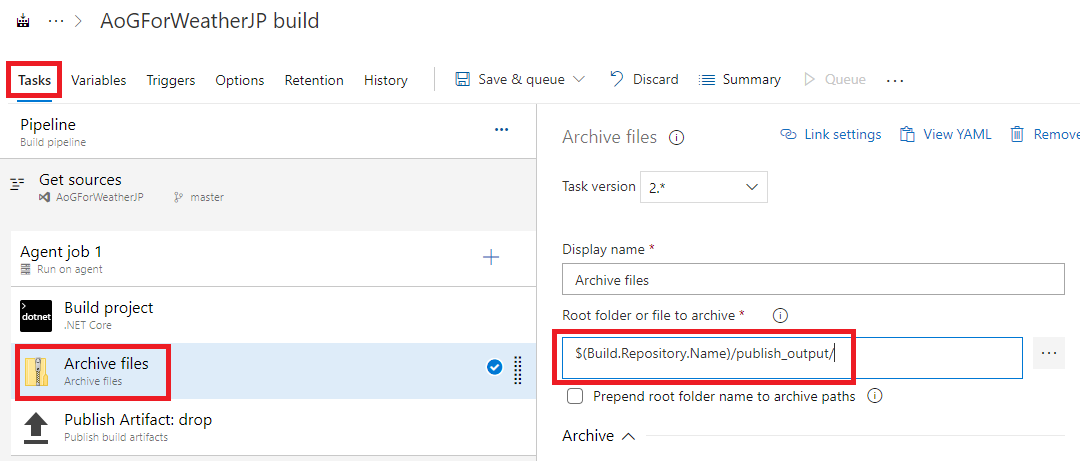The height and width of the screenshot is (461, 1080).
Task: Click the Display name input field
Action: (813, 280)
